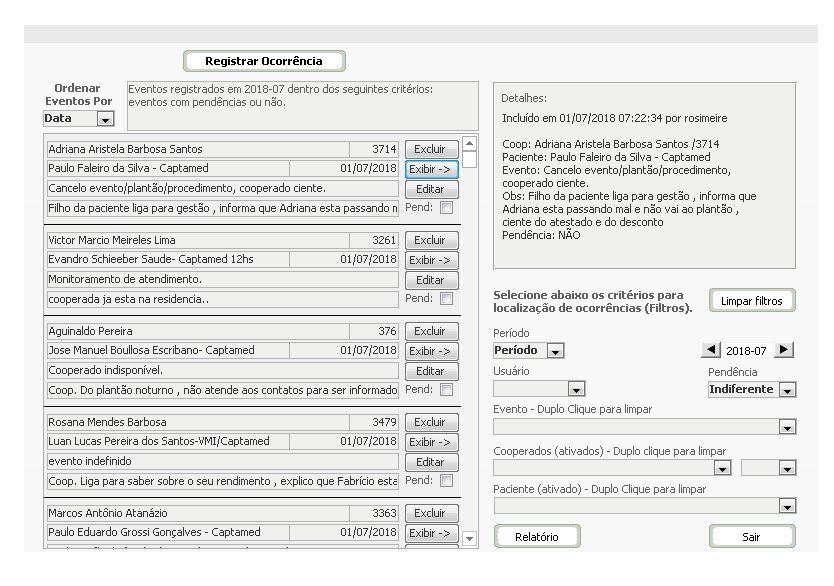The image size is (834, 586).
Task: Edit the Monitoramento de atendimento entry
Action: (x=431, y=280)
